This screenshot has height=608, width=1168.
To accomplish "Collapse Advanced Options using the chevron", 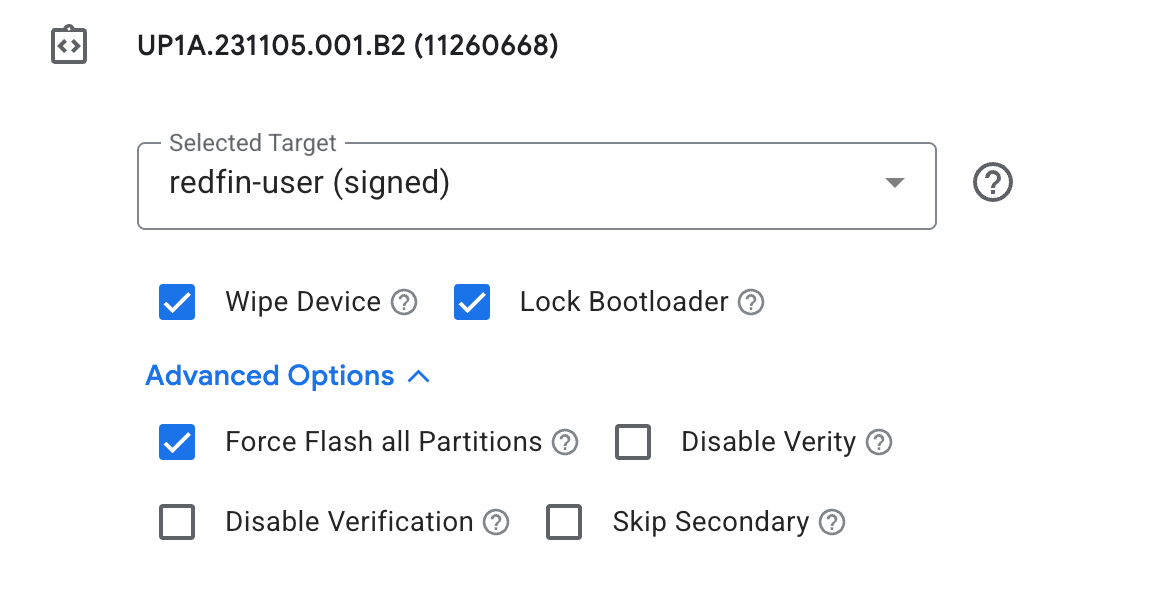I will (419, 377).
